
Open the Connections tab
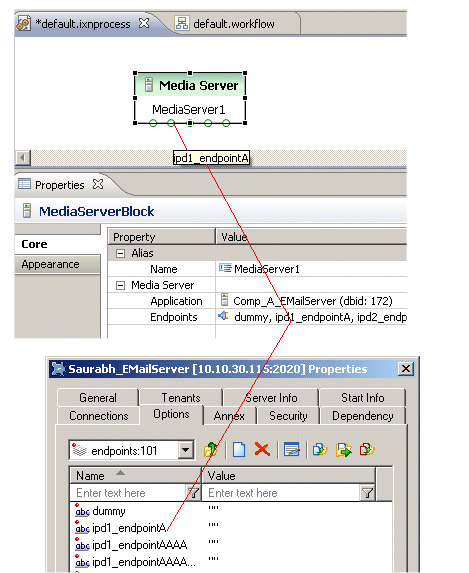click(x=99, y=416)
